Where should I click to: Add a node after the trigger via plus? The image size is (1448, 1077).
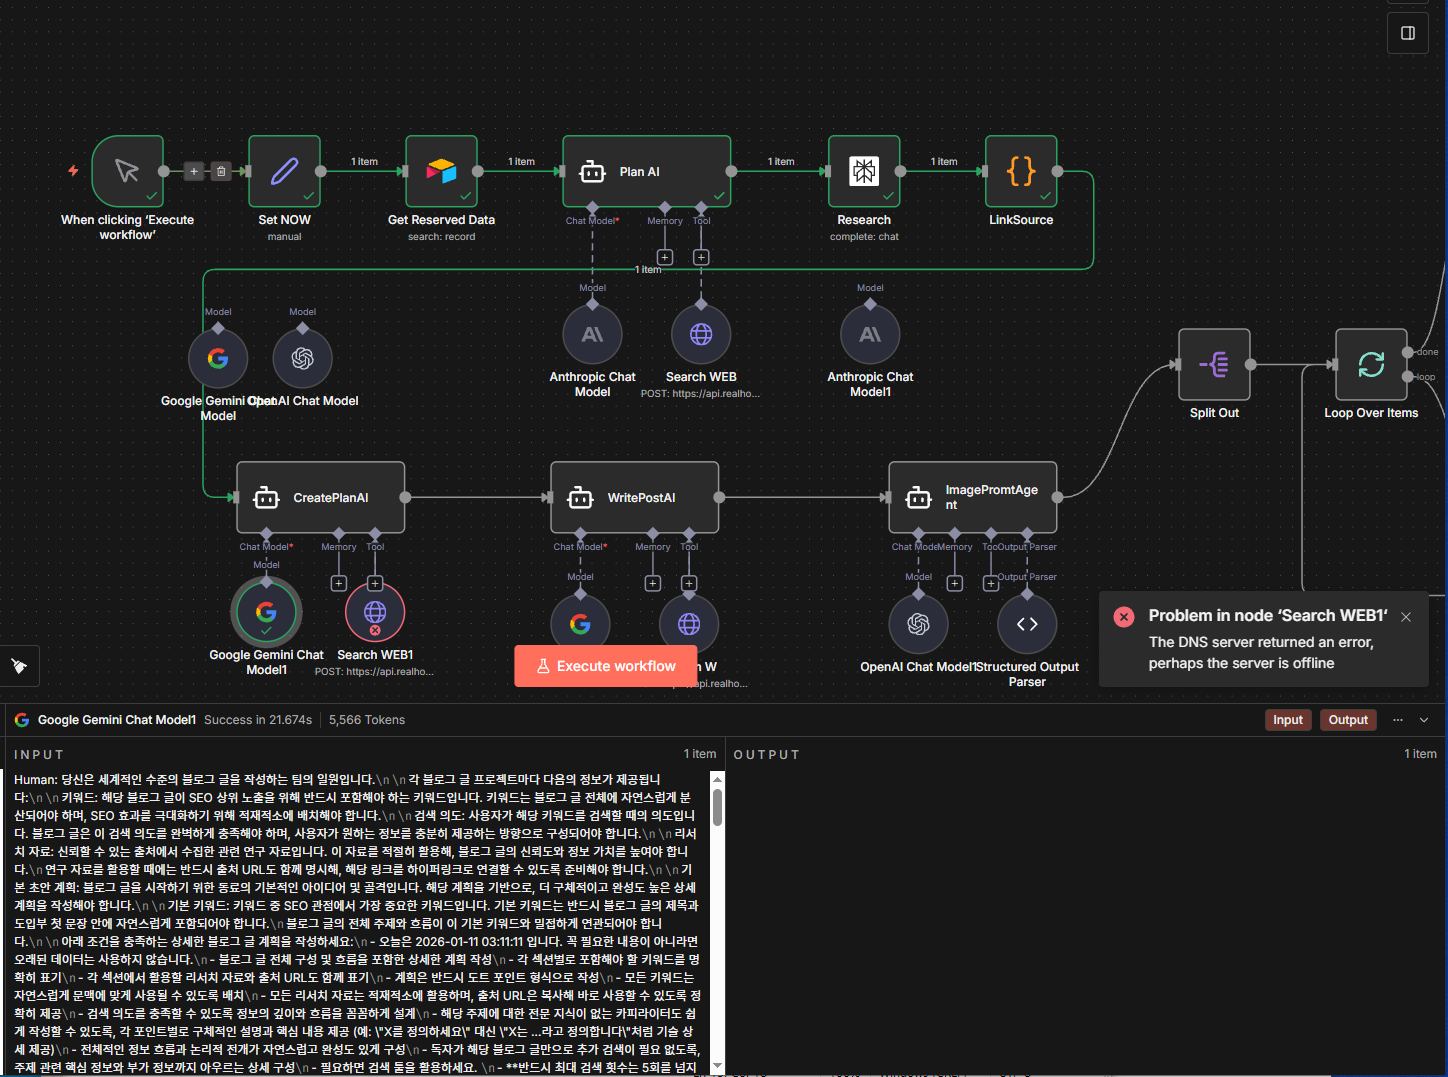[x=194, y=171]
